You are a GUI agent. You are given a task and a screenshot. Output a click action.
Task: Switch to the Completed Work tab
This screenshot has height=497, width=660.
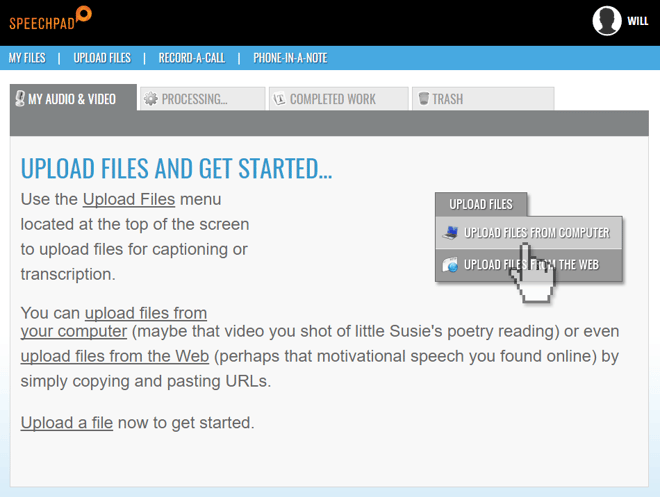339,99
